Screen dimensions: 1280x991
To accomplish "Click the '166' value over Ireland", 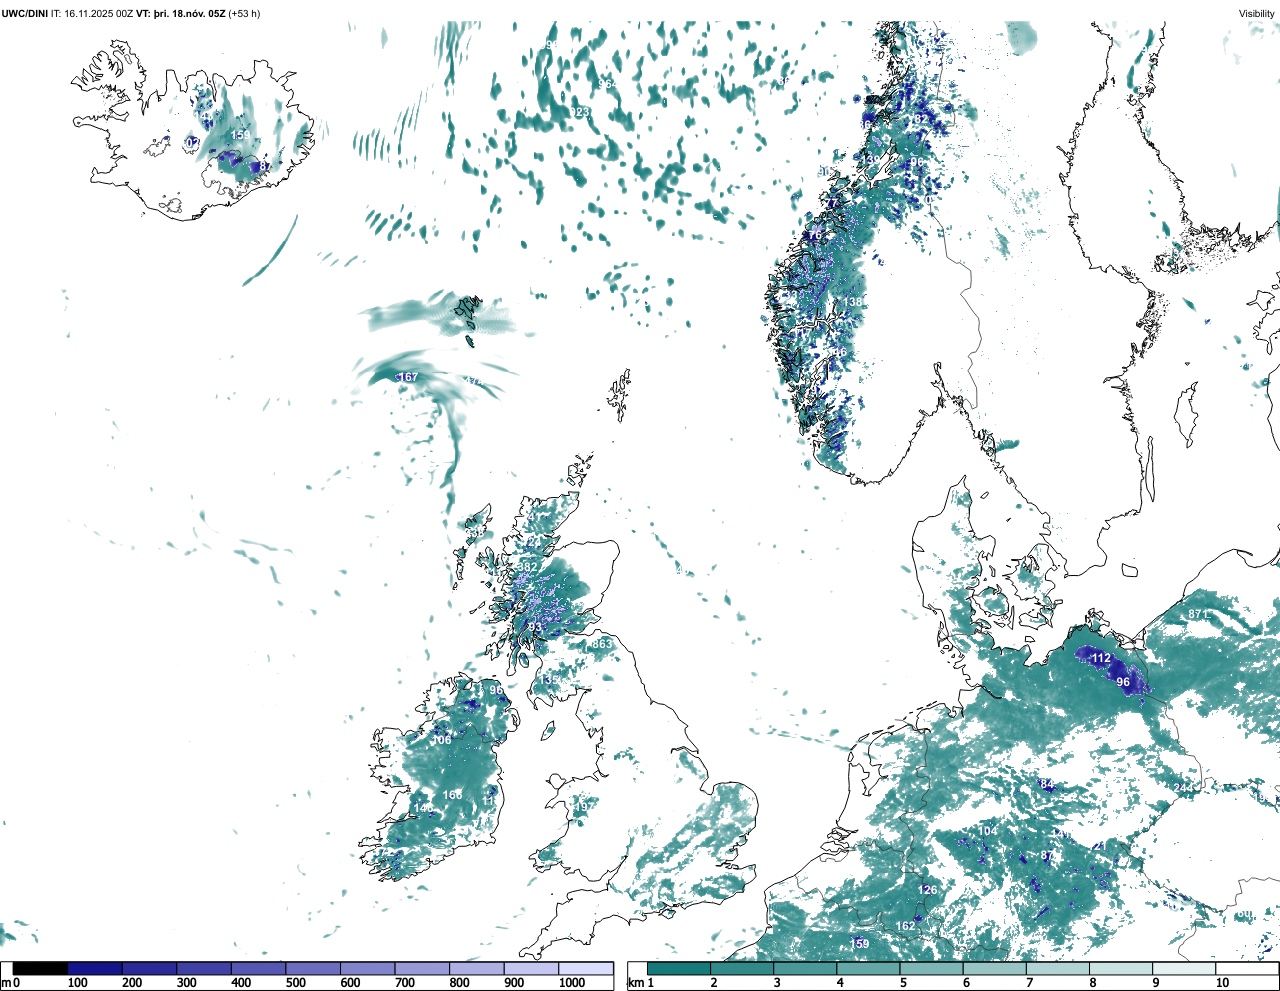I will pyautogui.click(x=453, y=795).
